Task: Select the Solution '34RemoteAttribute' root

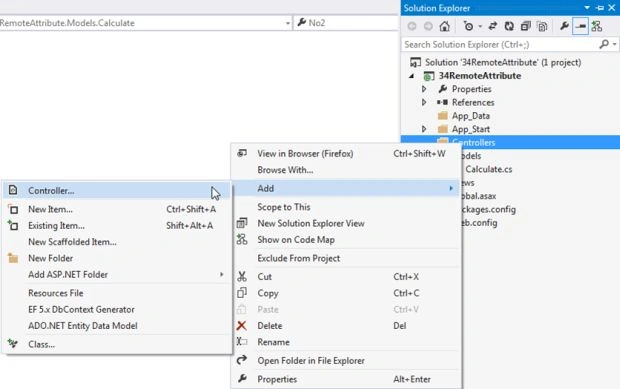Action: 503,62
